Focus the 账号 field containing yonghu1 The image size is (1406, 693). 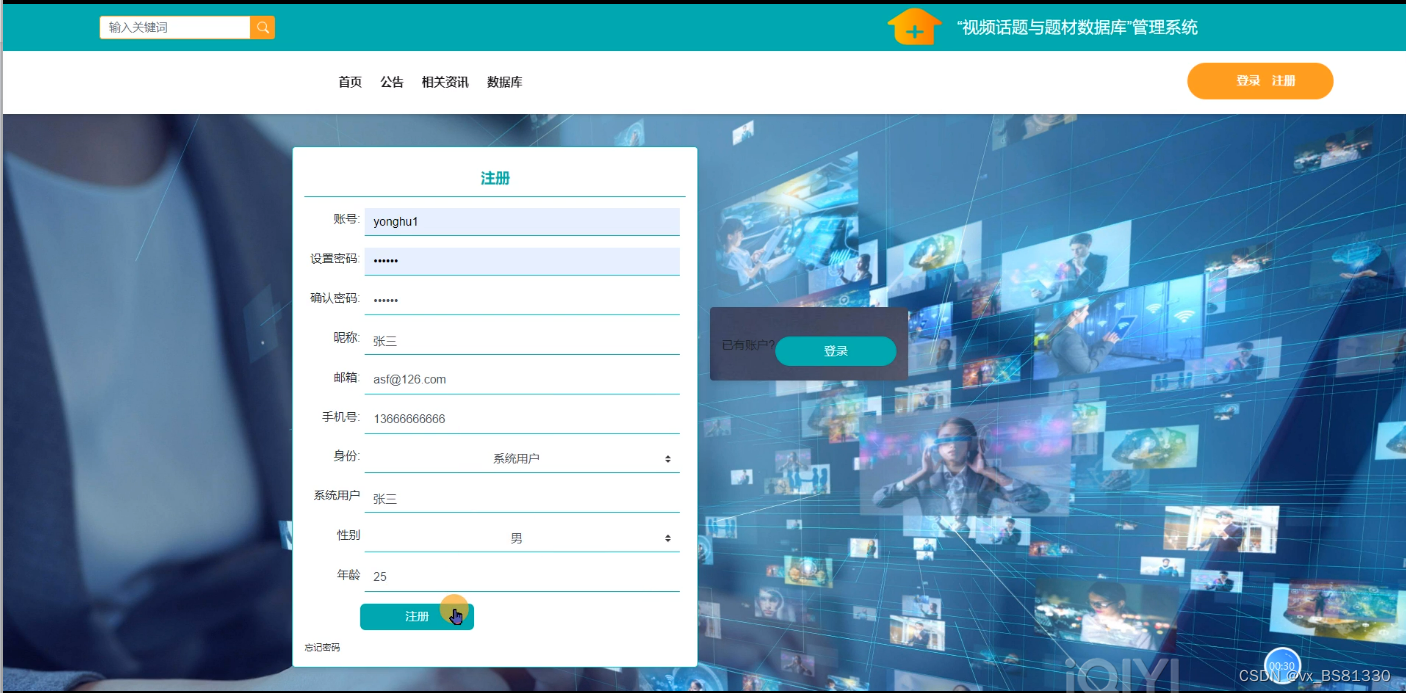click(x=522, y=222)
